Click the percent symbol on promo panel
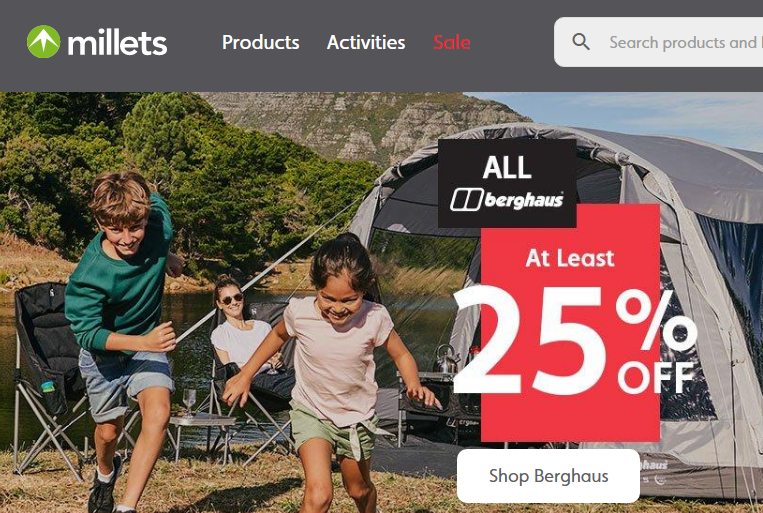Screen dimensions: 763x513 (x=656, y=320)
